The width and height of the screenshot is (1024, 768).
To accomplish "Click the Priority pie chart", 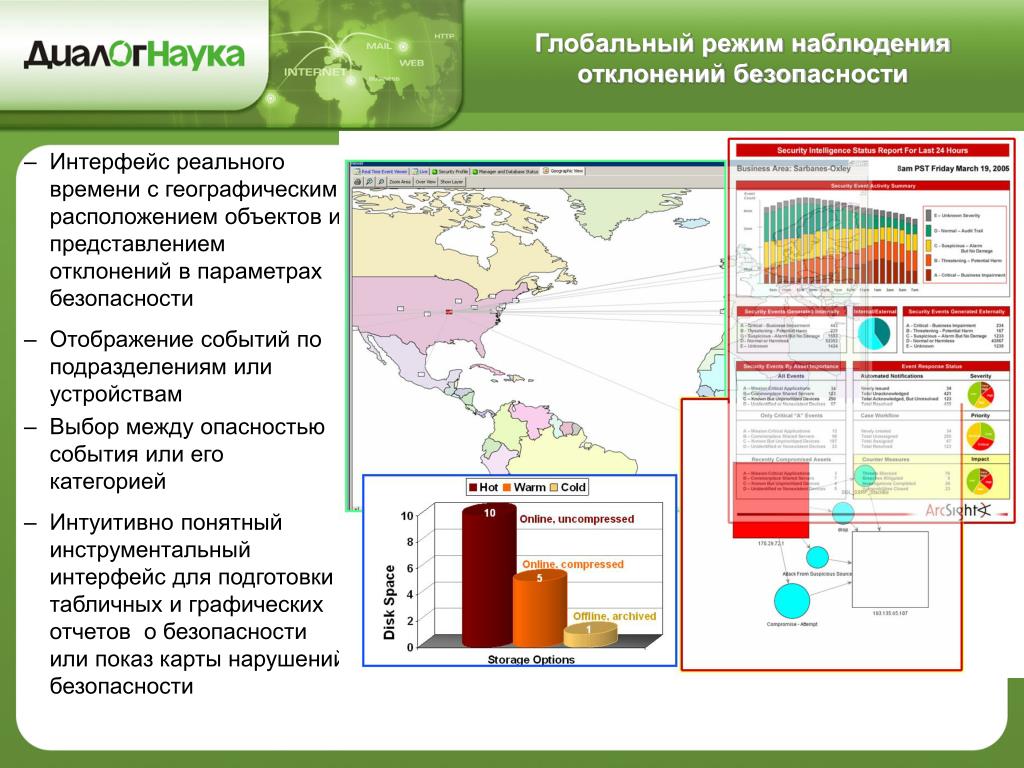I will 980,436.
